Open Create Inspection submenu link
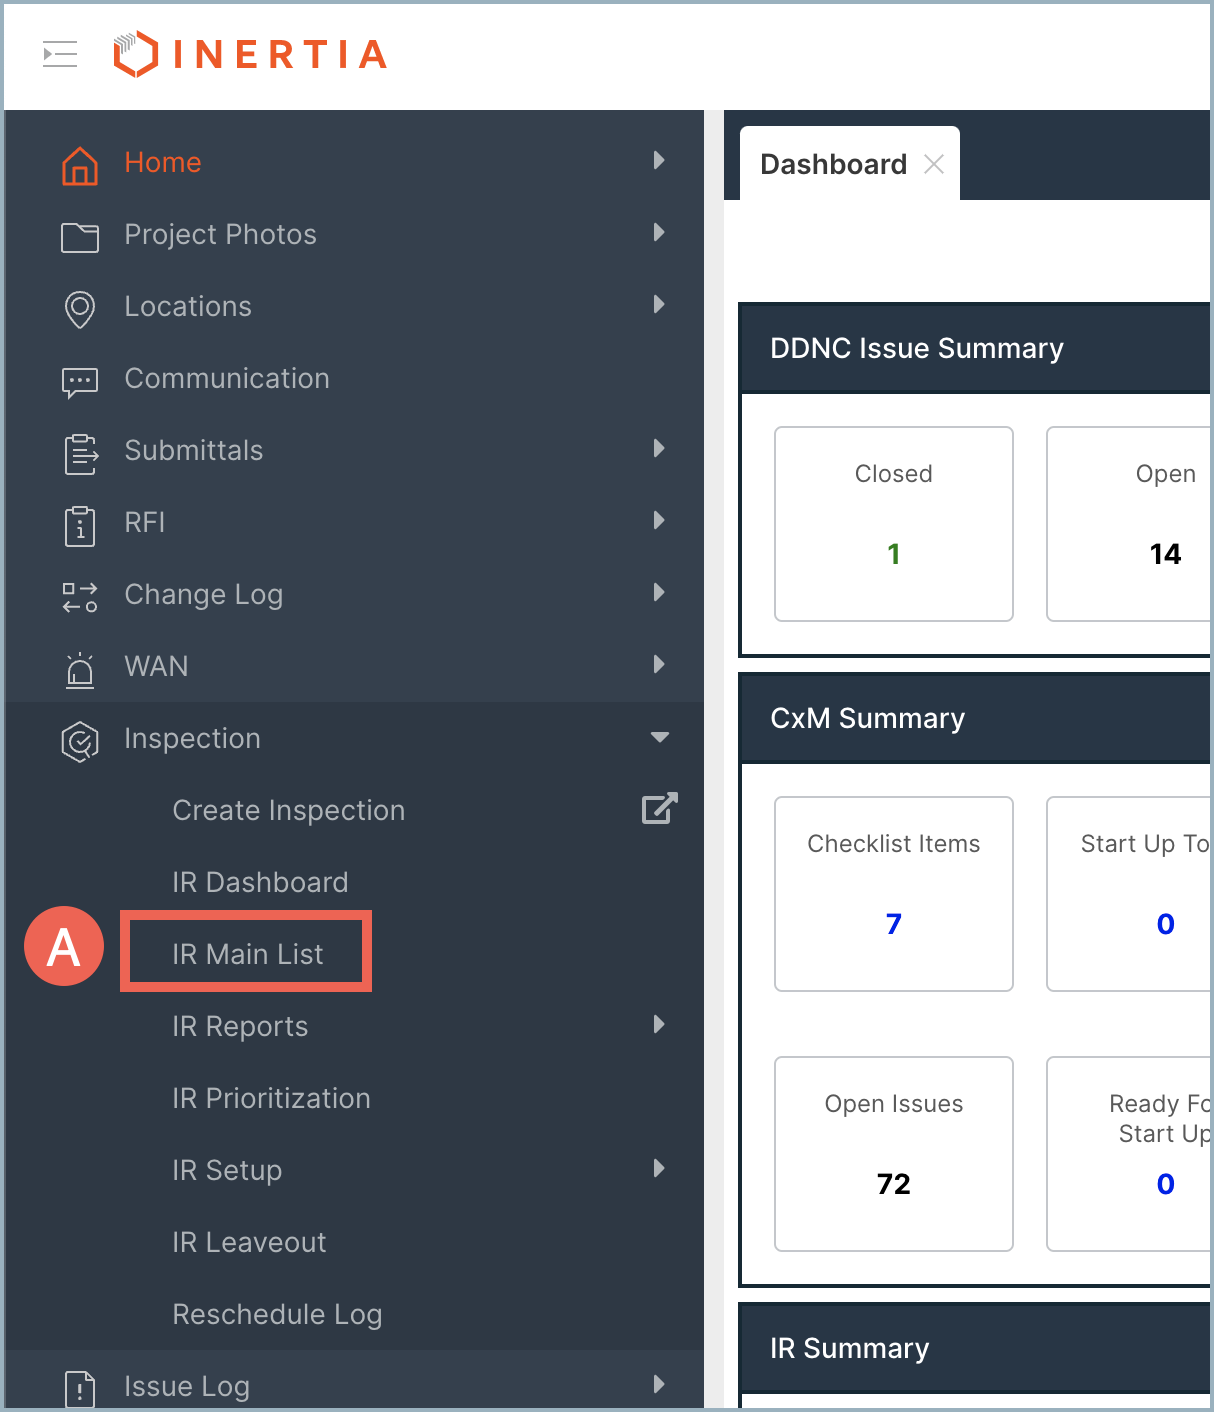Viewport: 1214px width, 1412px height. pos(288,810)
